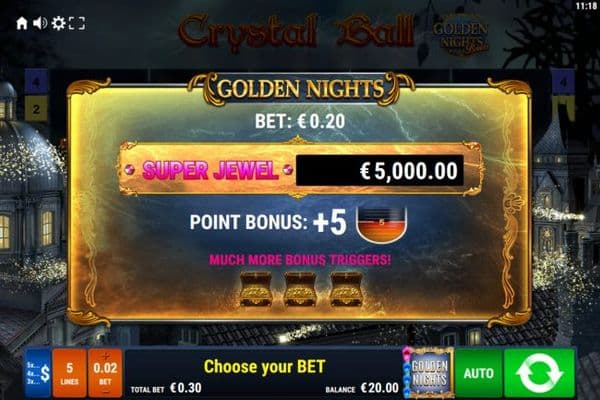Select the middle treasure chest
Viewport: 600px width, 400px height.
(300, 289)
